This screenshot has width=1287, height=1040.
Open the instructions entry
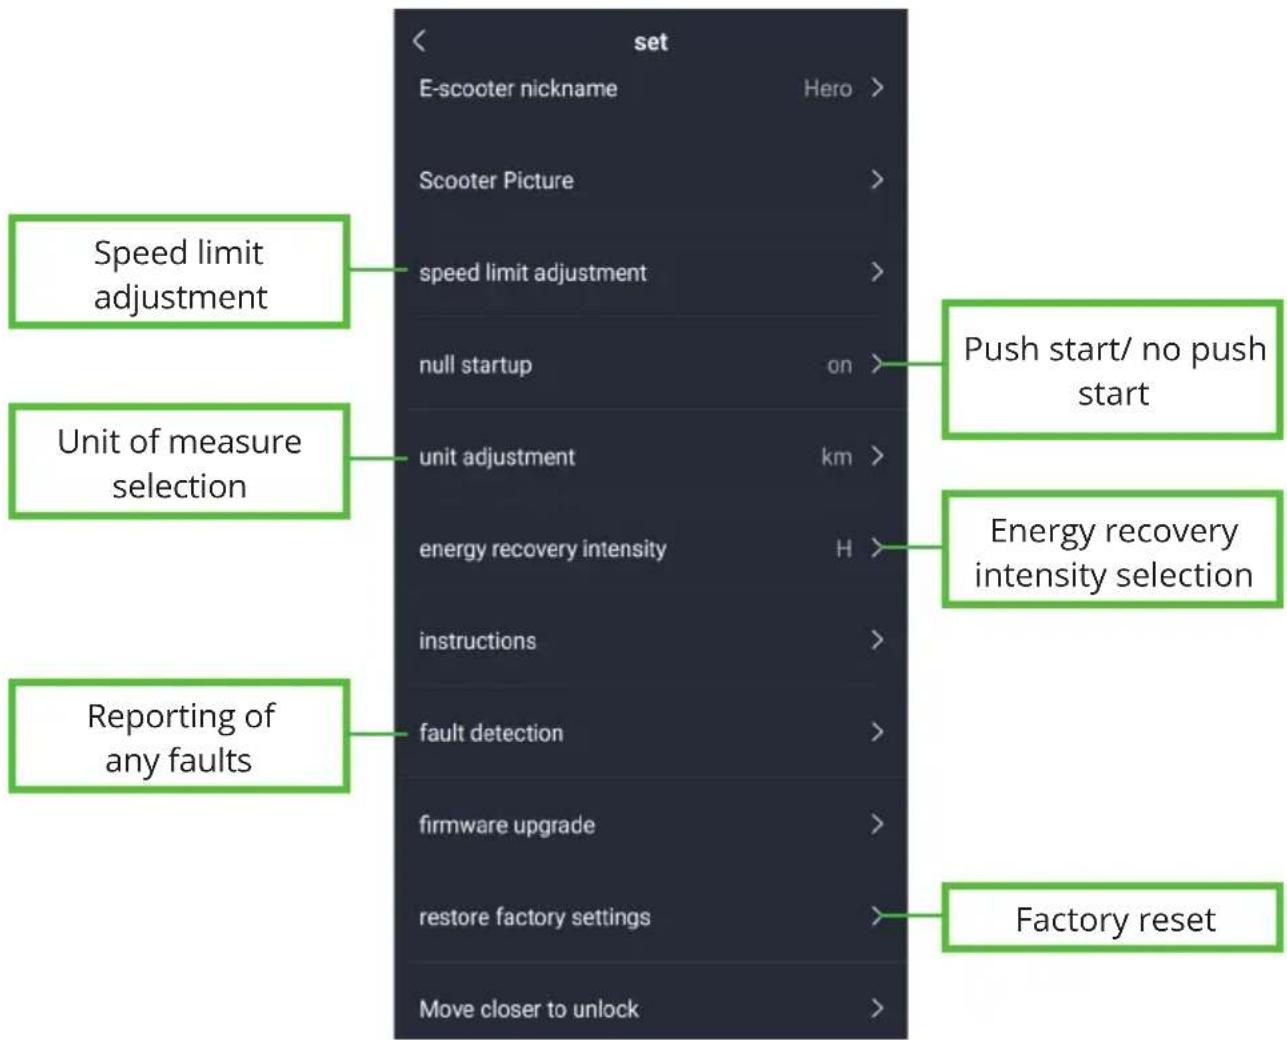point(651,641)
